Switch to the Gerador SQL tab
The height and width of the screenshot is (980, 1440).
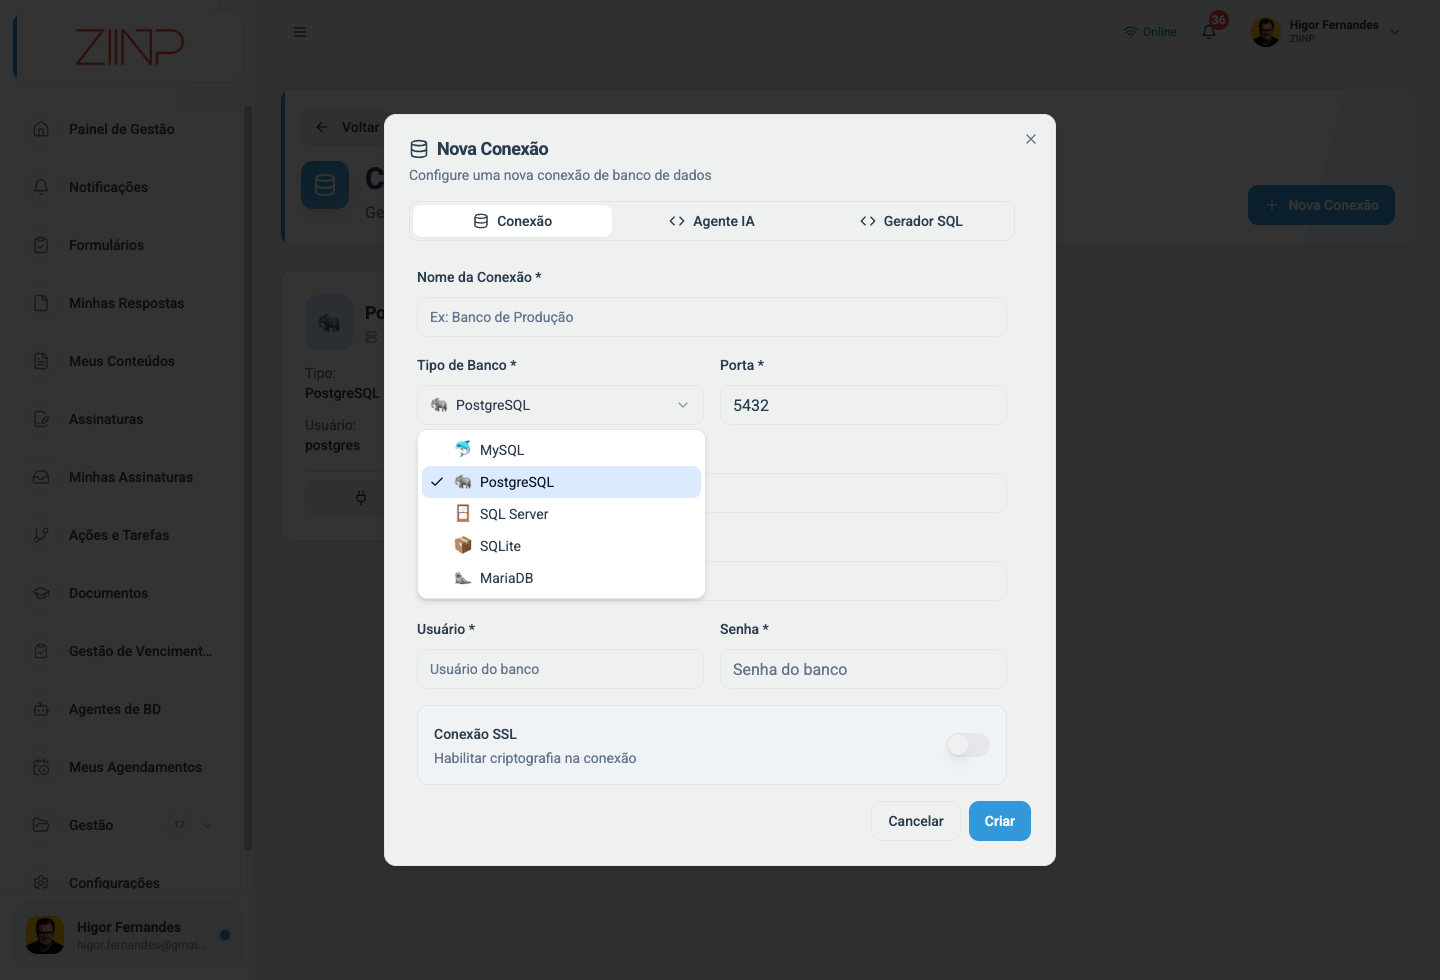pyautogui.click(x=911, y=221)
